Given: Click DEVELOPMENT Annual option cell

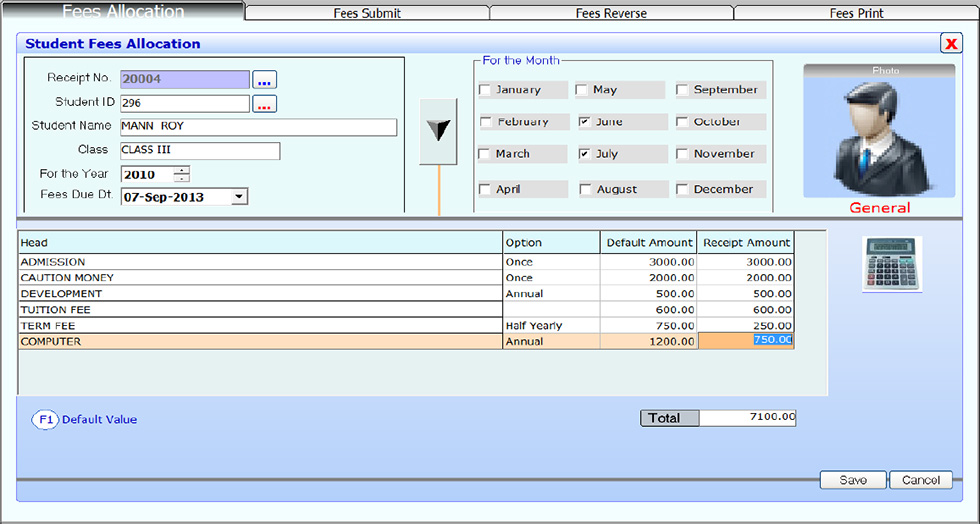Looking at the screenshot, I should point(551,293).
